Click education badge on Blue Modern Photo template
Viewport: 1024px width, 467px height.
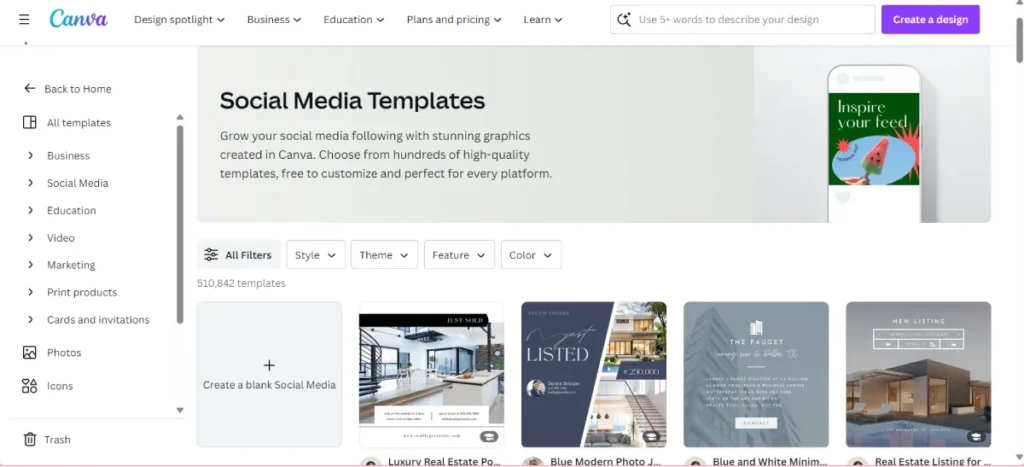[x=650, y=436]
